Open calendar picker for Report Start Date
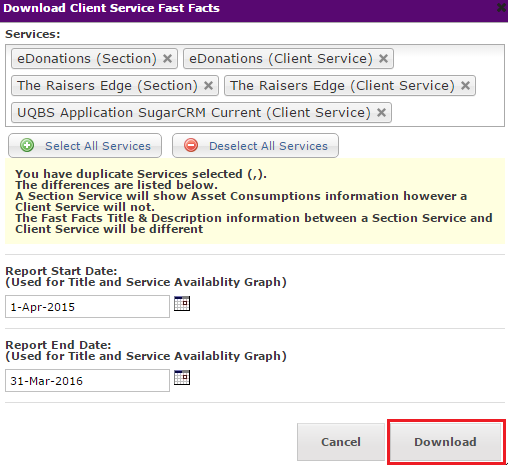The width and height of the screenshot is (508, 472). tap(182, 303)
